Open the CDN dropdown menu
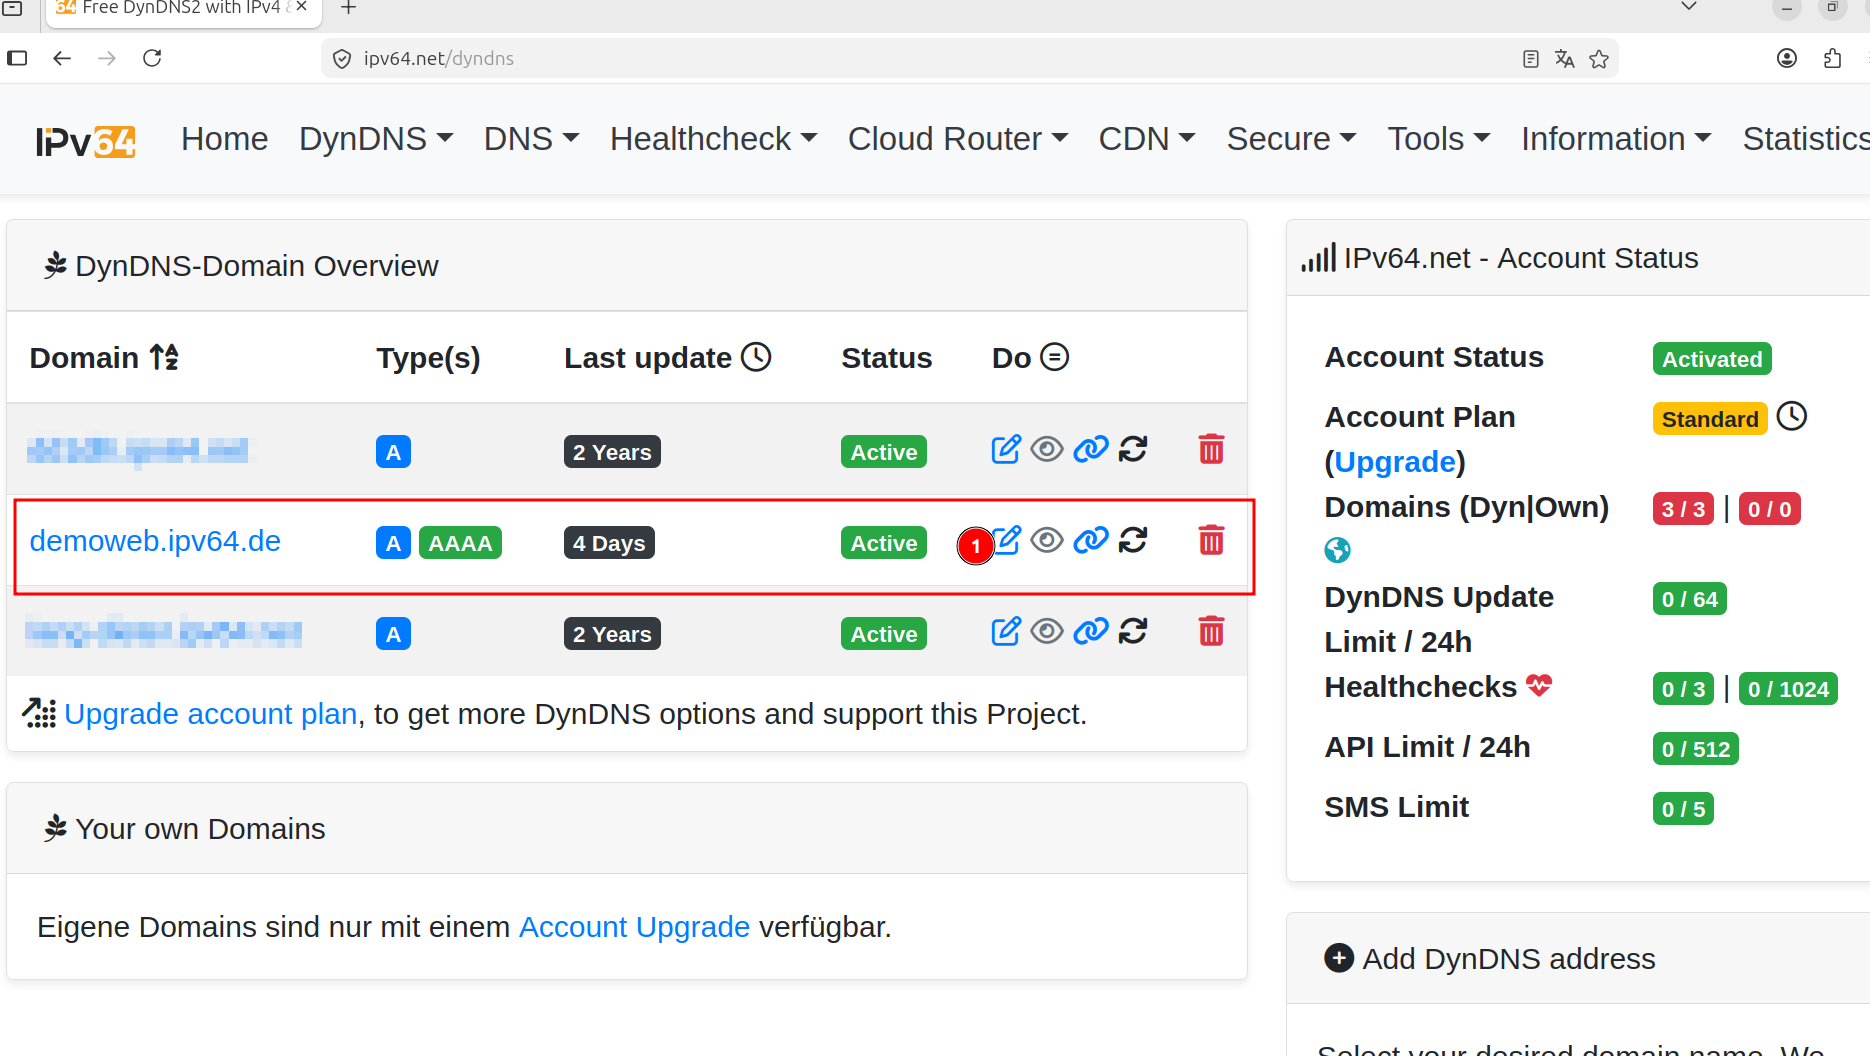 [x=1147, y=139]
